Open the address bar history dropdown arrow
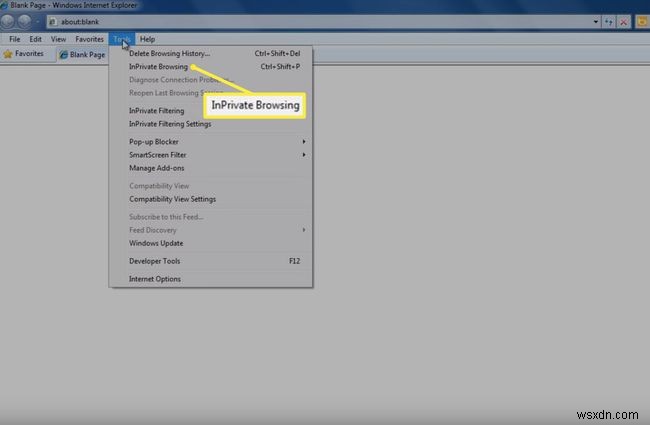The width and height of the screenshot is (650, 425). click(596, 22)
